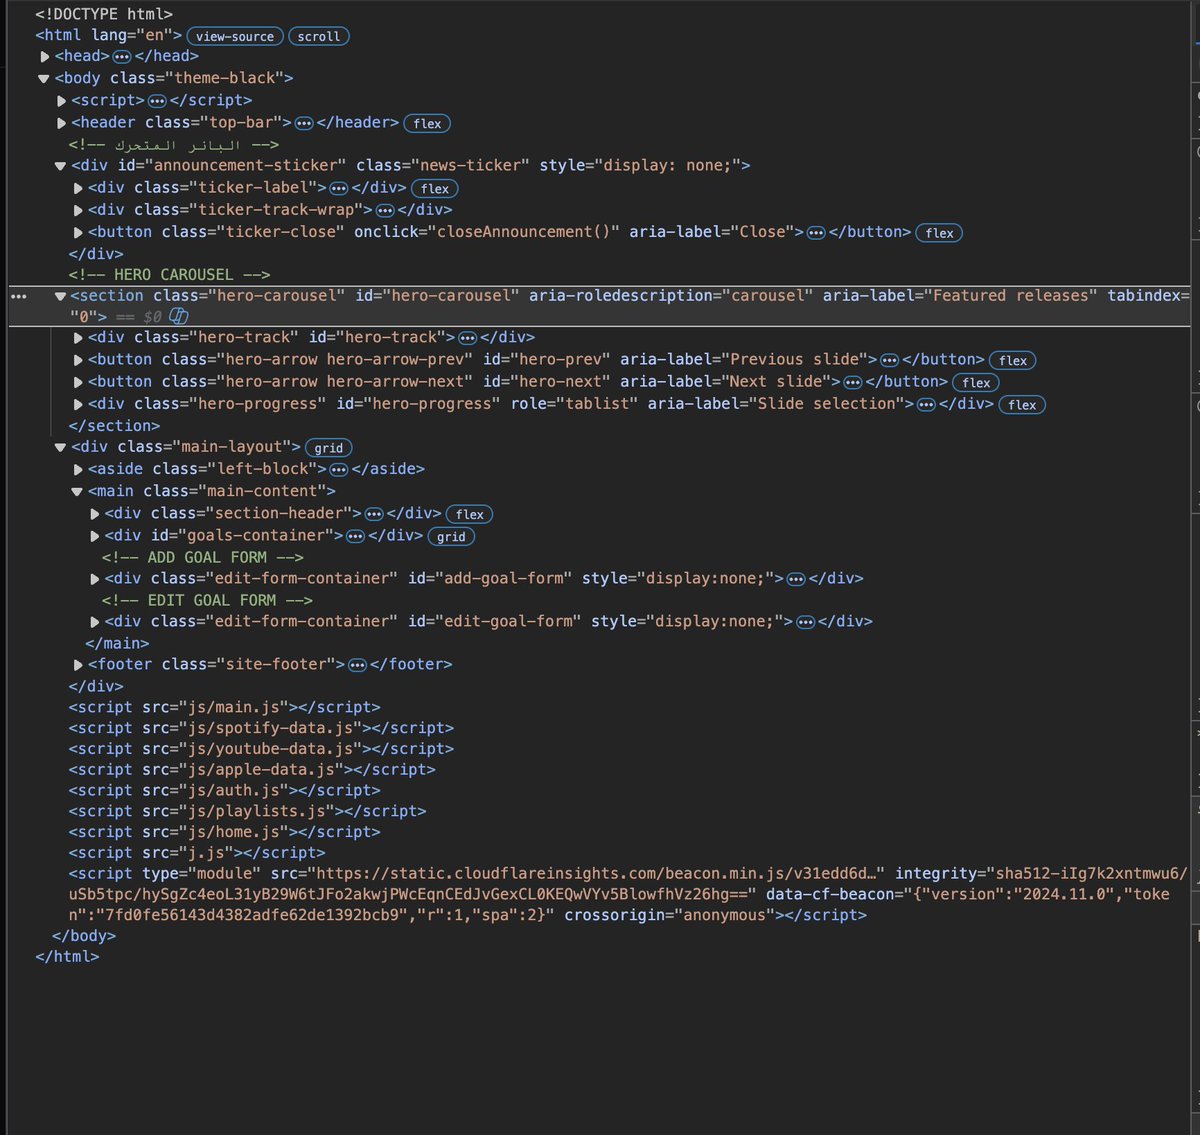
Task: Click the reveal icon next to $0
Action: [179, 316]
